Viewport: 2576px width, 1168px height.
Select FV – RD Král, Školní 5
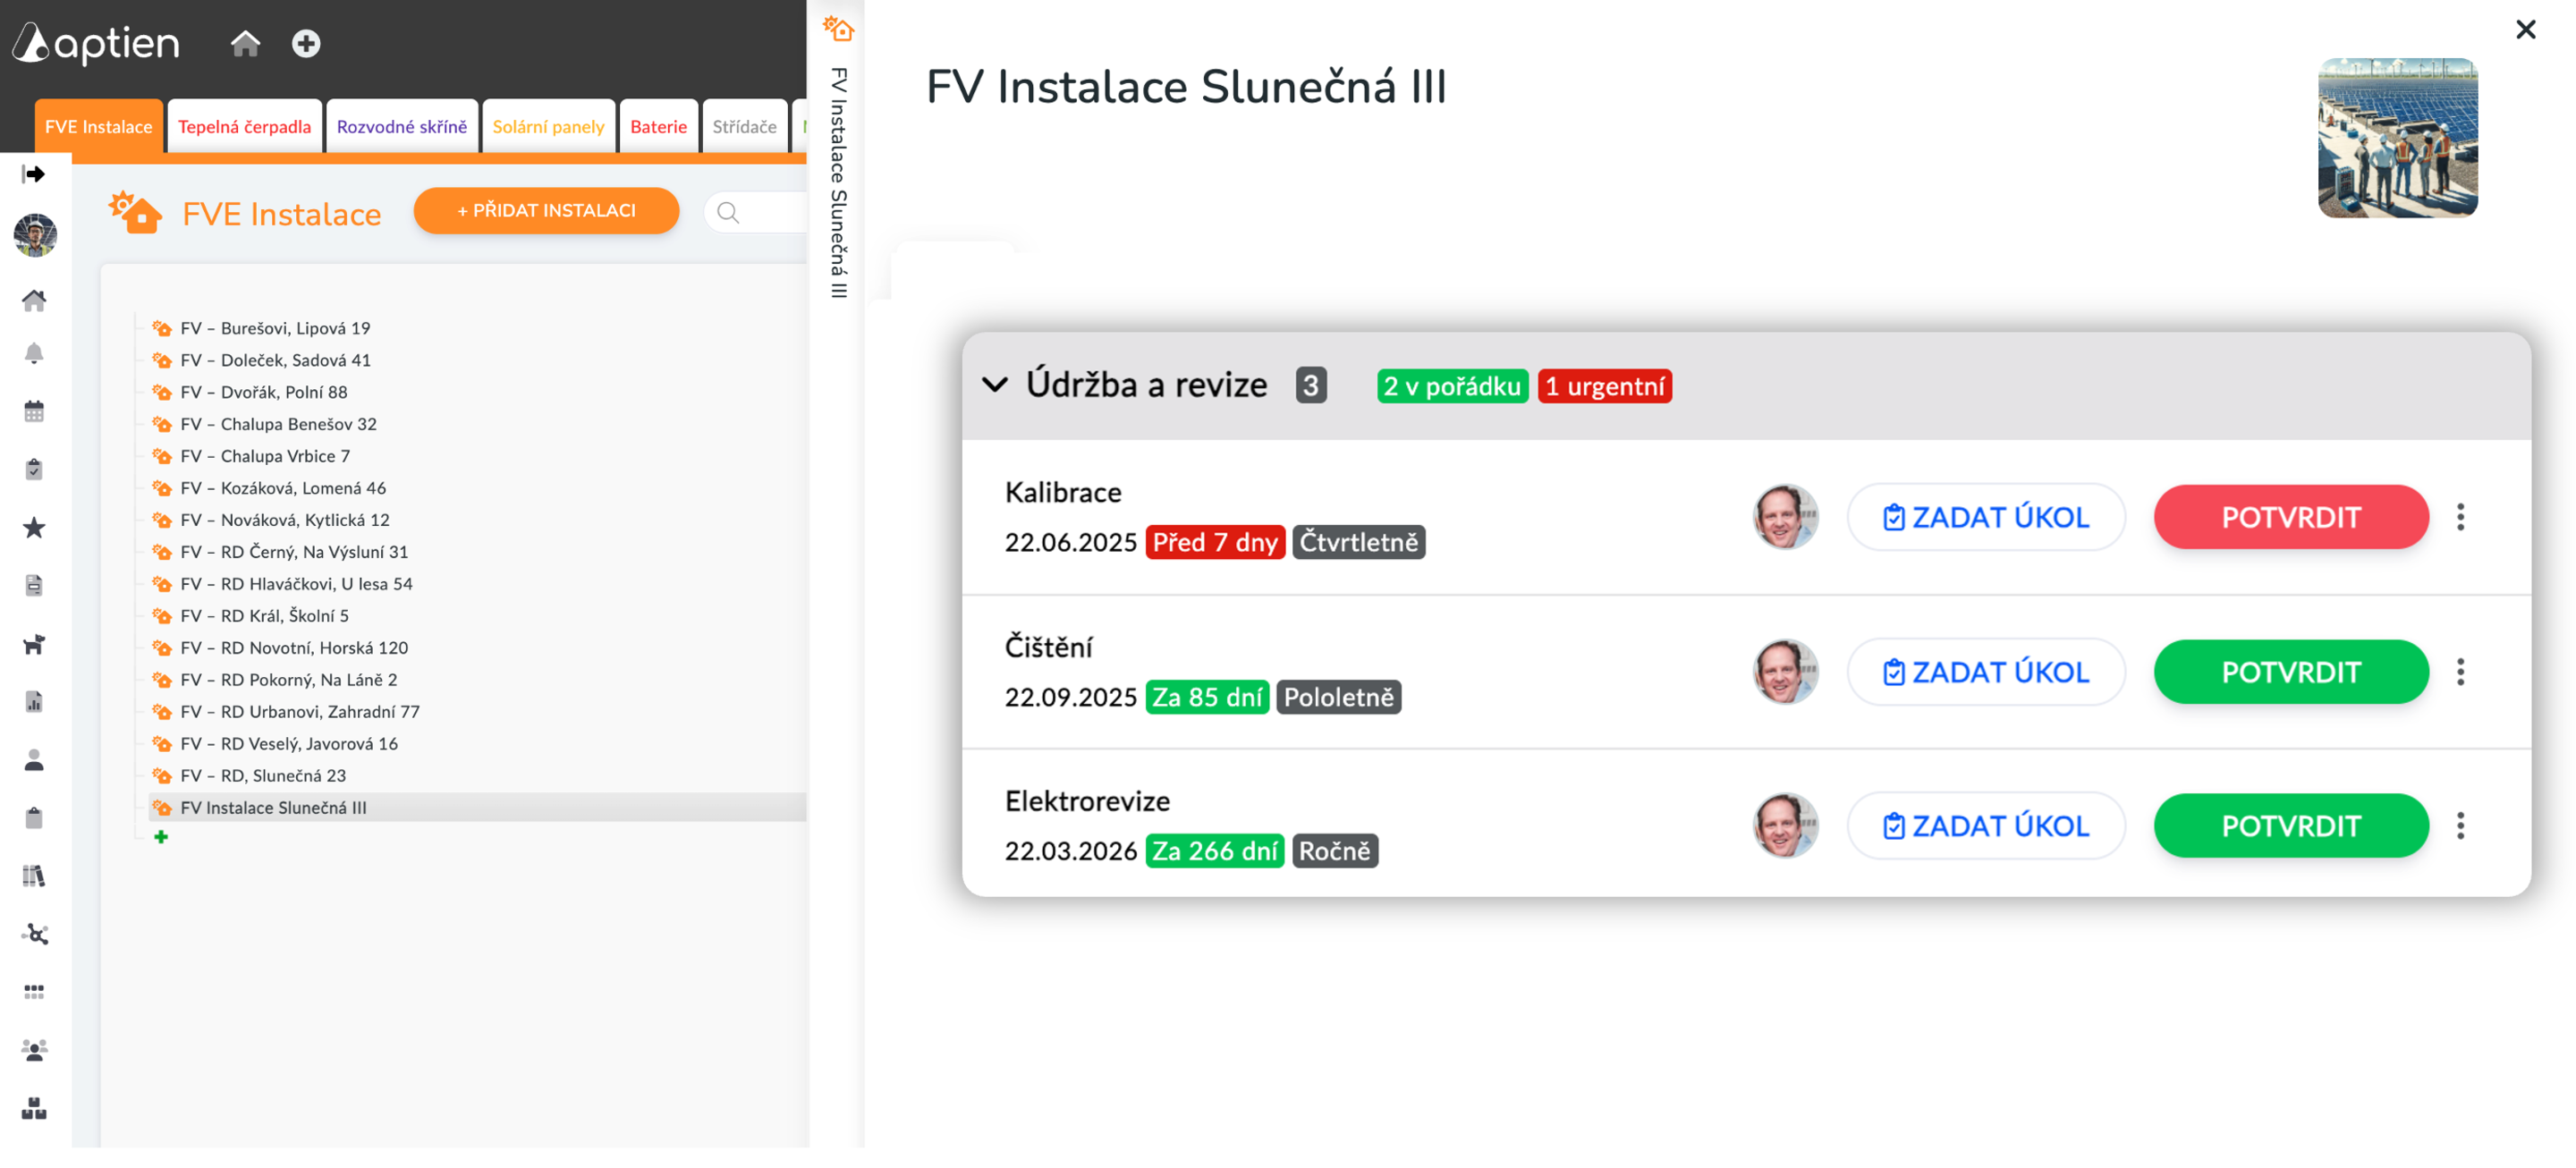pos(264,616)
